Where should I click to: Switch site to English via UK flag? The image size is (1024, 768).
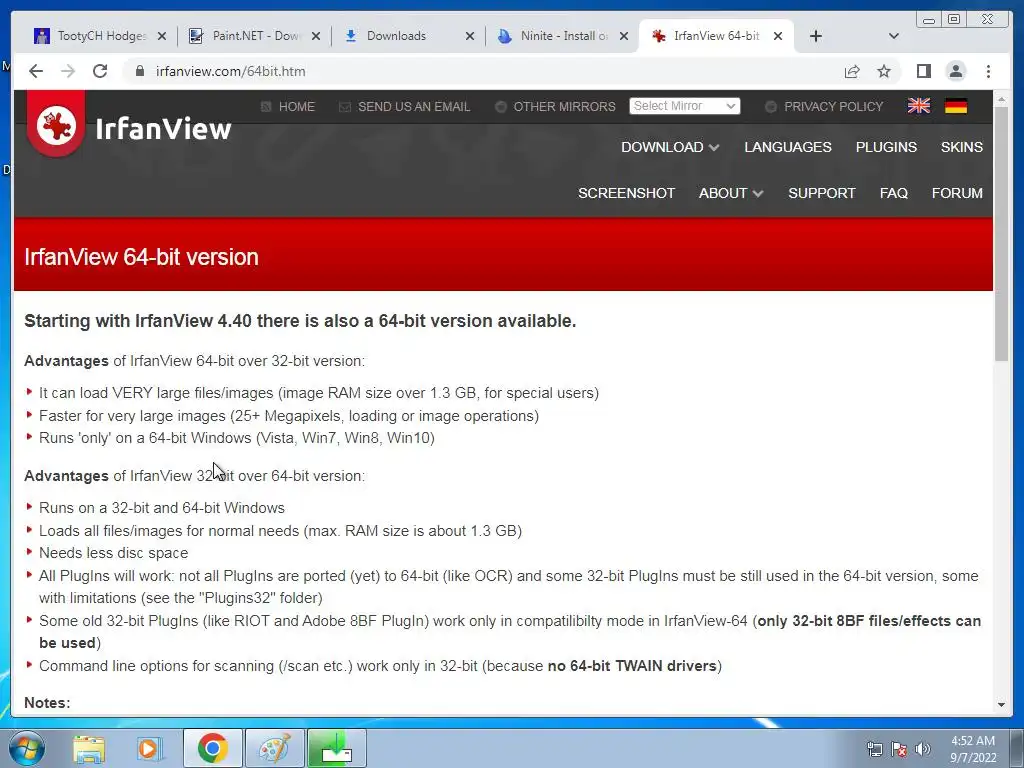point(919,106)
